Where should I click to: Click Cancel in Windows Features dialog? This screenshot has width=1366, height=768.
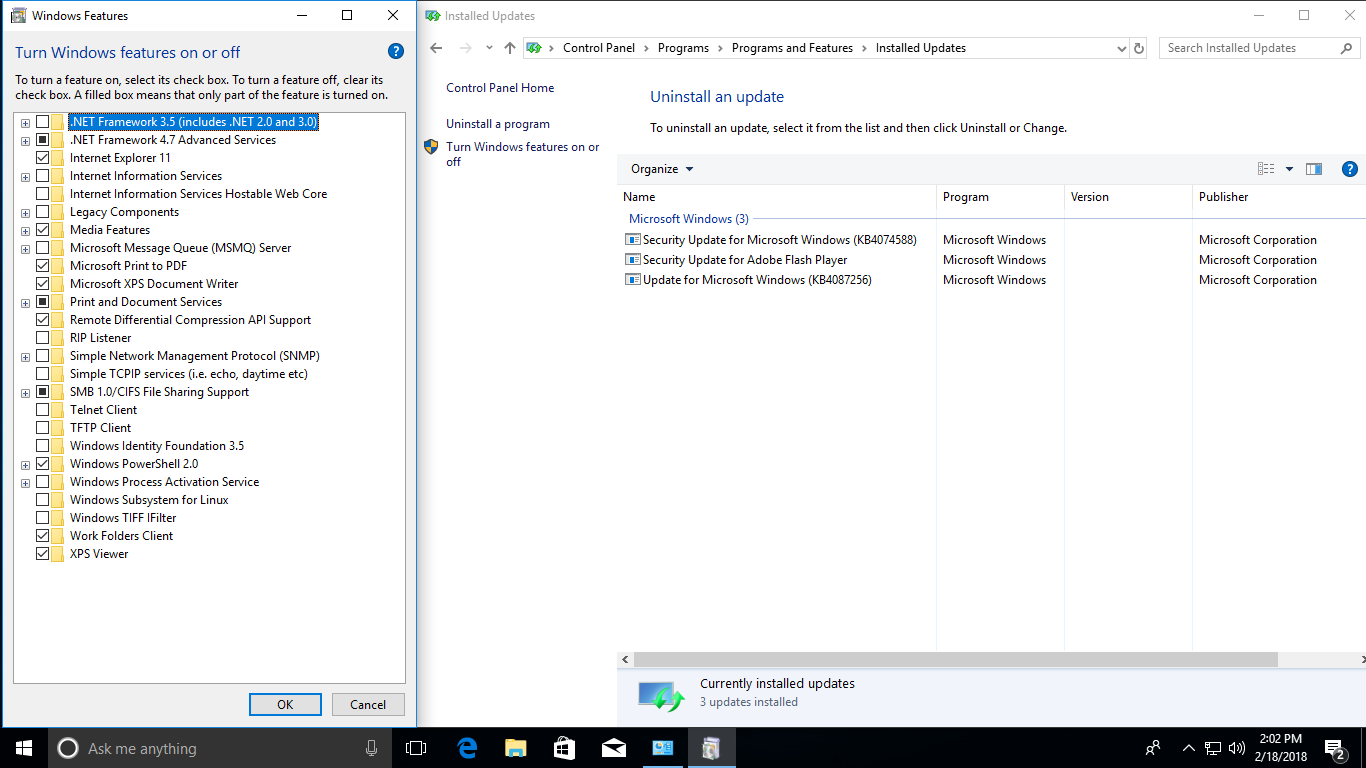coord(368,704)
